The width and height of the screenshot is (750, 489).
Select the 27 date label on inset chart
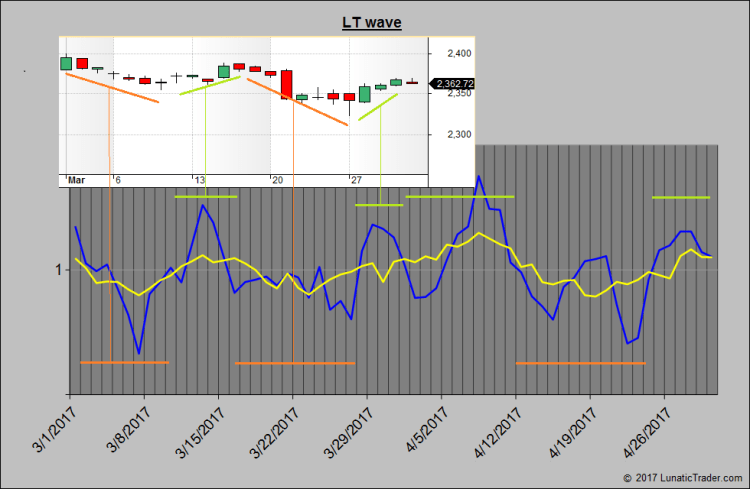pos(356,180)
